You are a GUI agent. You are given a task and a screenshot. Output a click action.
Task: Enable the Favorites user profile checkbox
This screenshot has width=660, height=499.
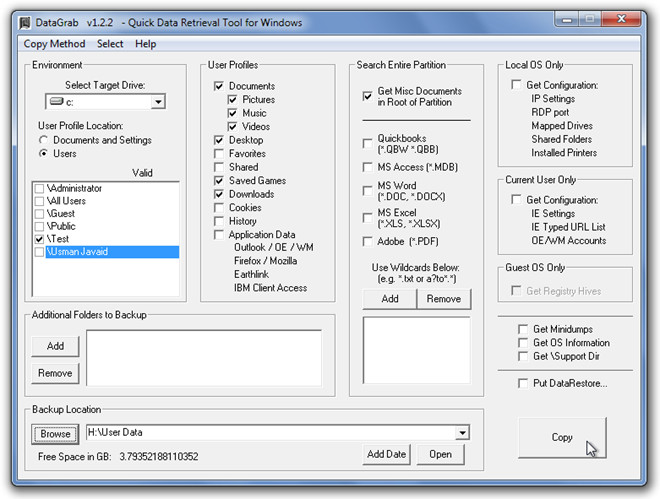click(219, 154)
